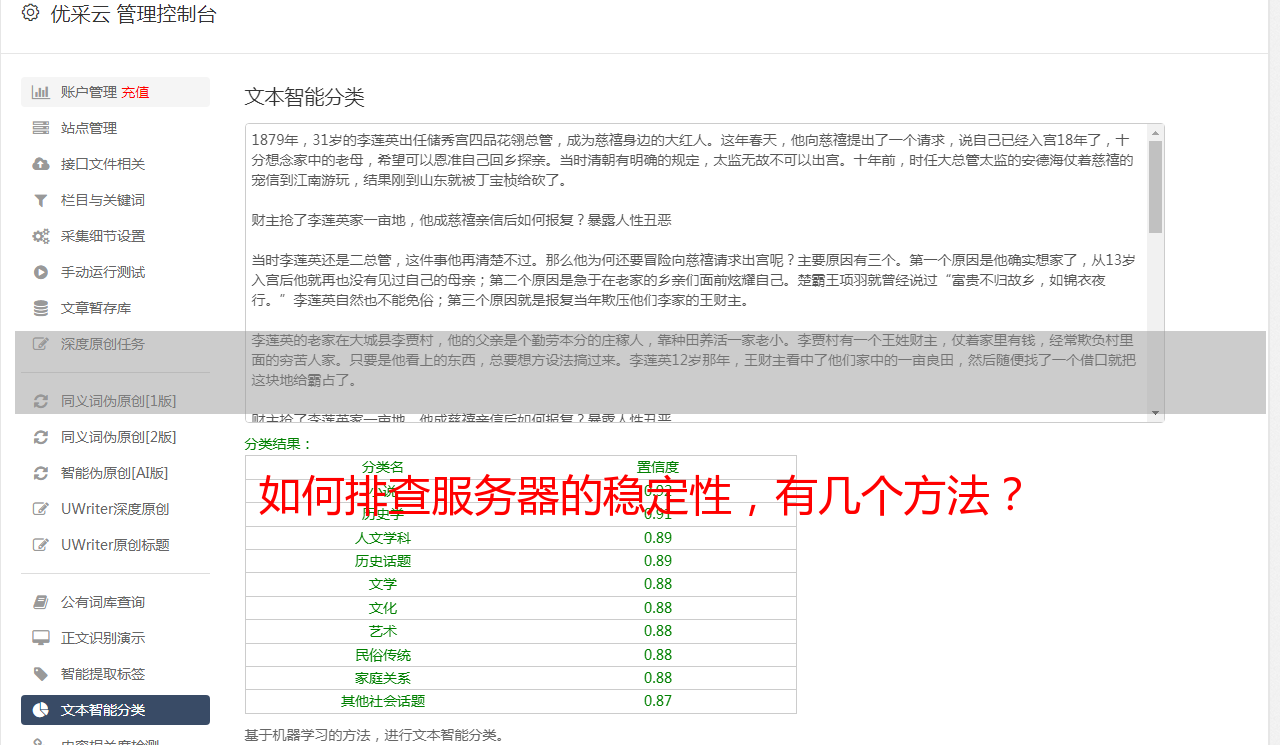Click the 文化 category cell

coord(383,608)
